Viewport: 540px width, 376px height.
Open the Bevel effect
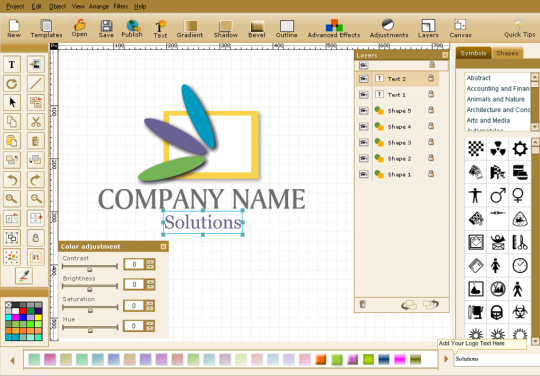coord(257,28)
